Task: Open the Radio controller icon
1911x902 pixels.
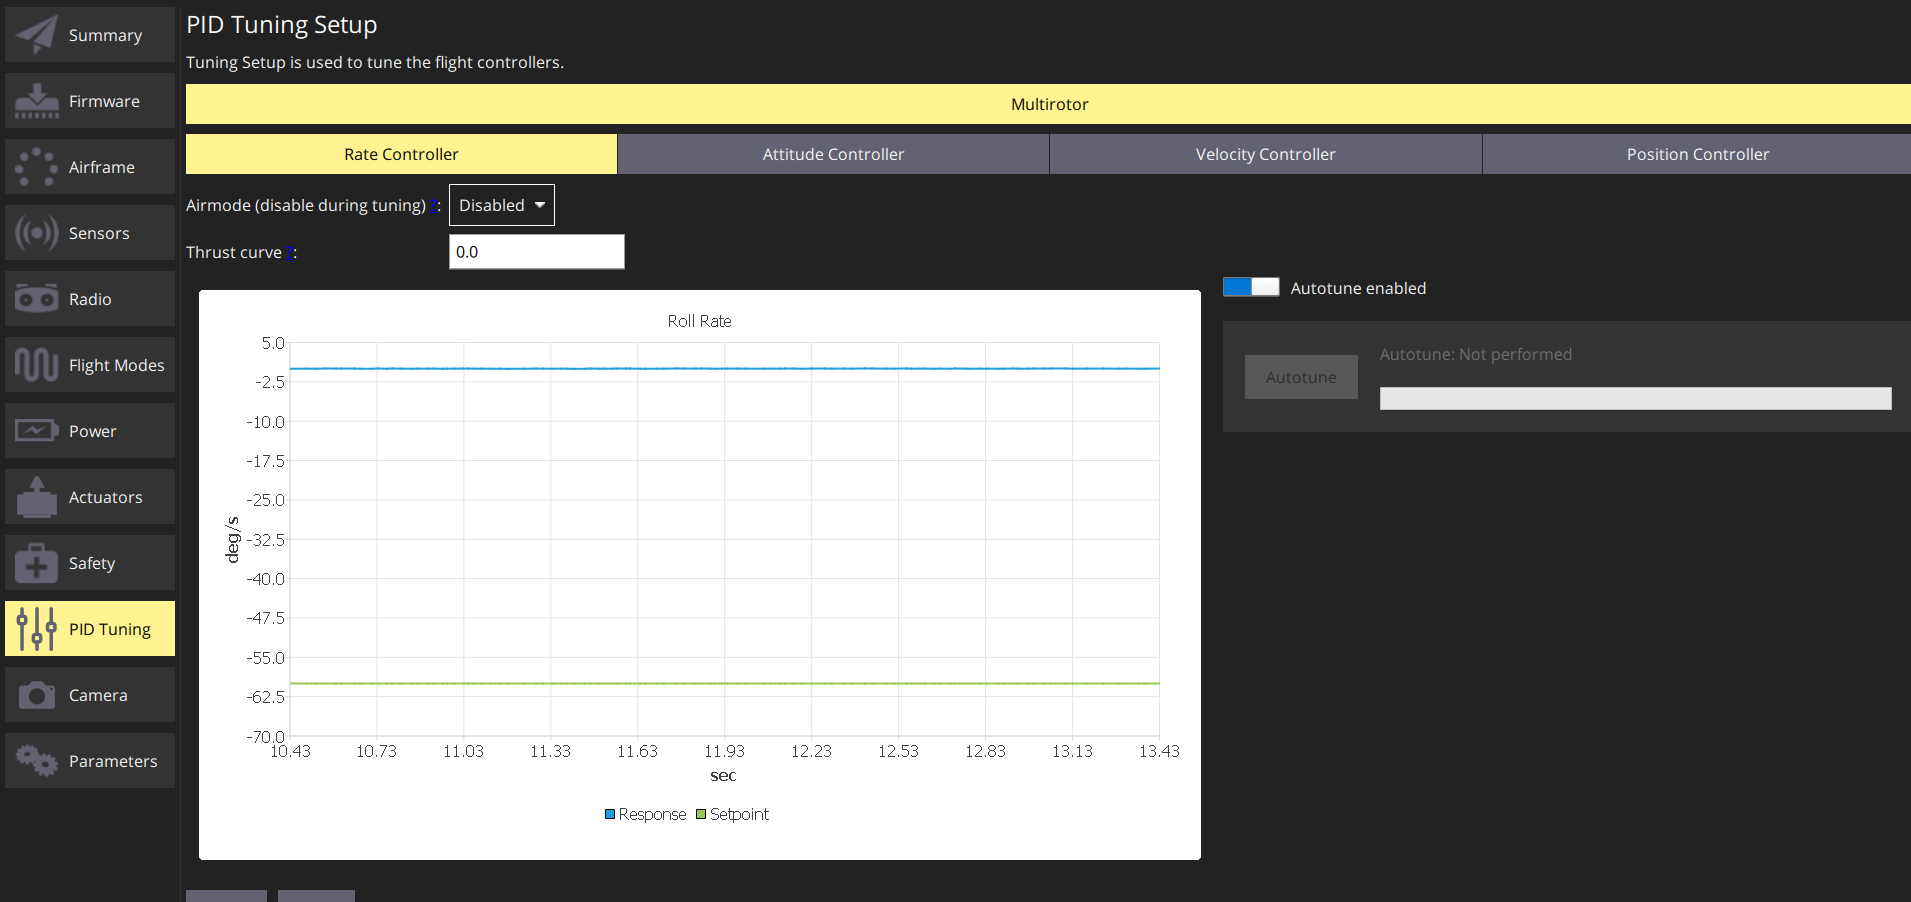Action: pyautogui.click(x=37, y=299)
